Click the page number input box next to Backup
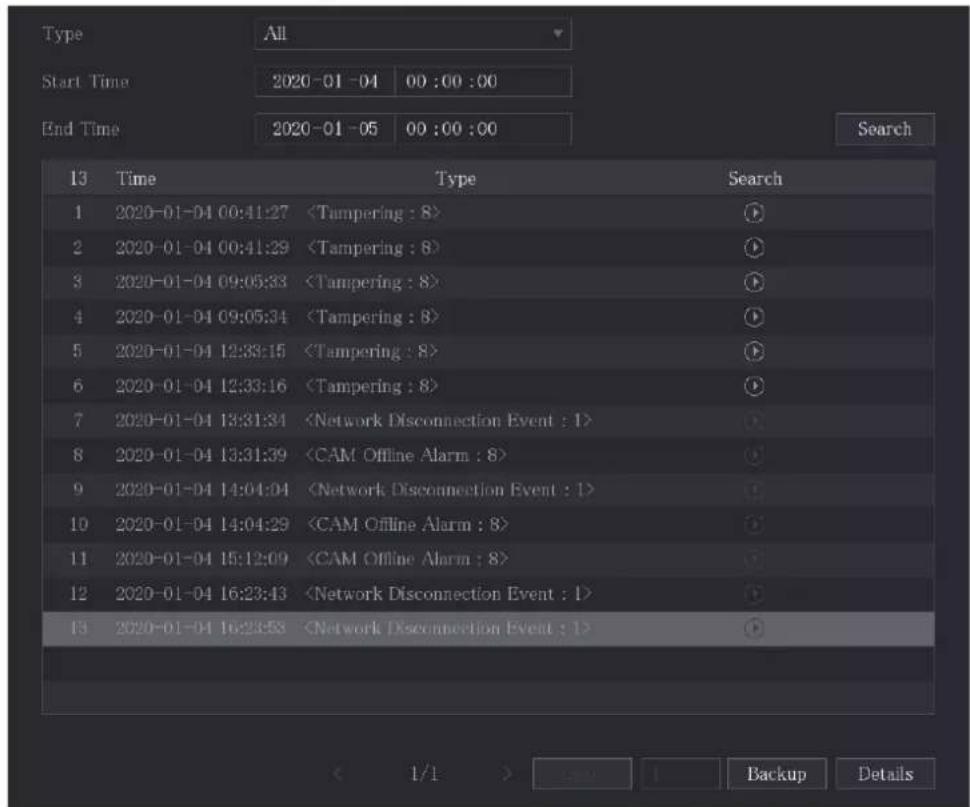970x807 pixels. pyautogui.click(x=680, y=774)
